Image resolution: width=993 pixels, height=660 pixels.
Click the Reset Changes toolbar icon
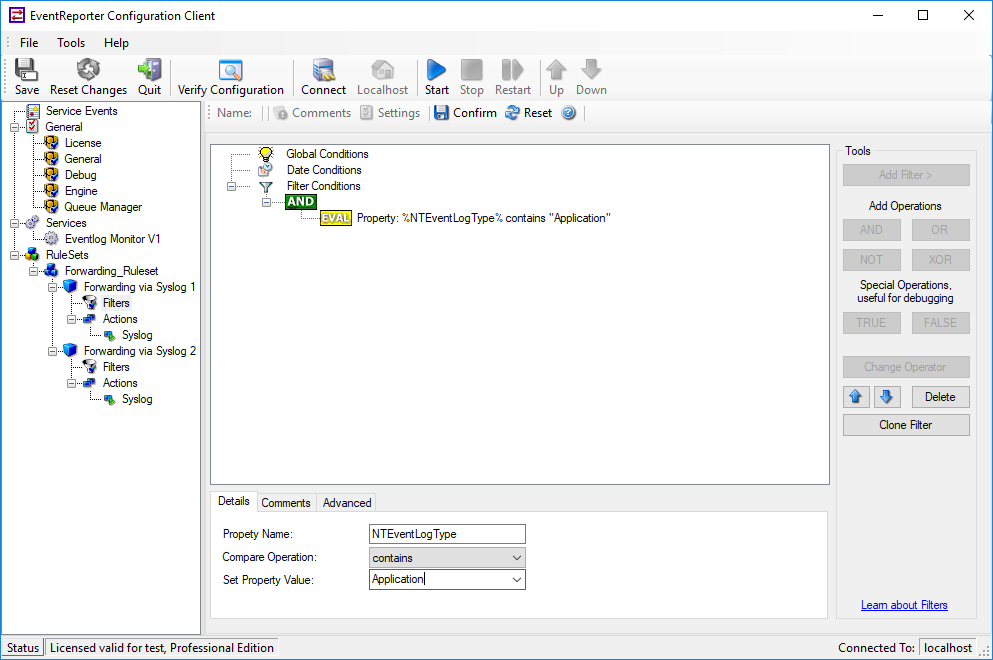point(88,70)
